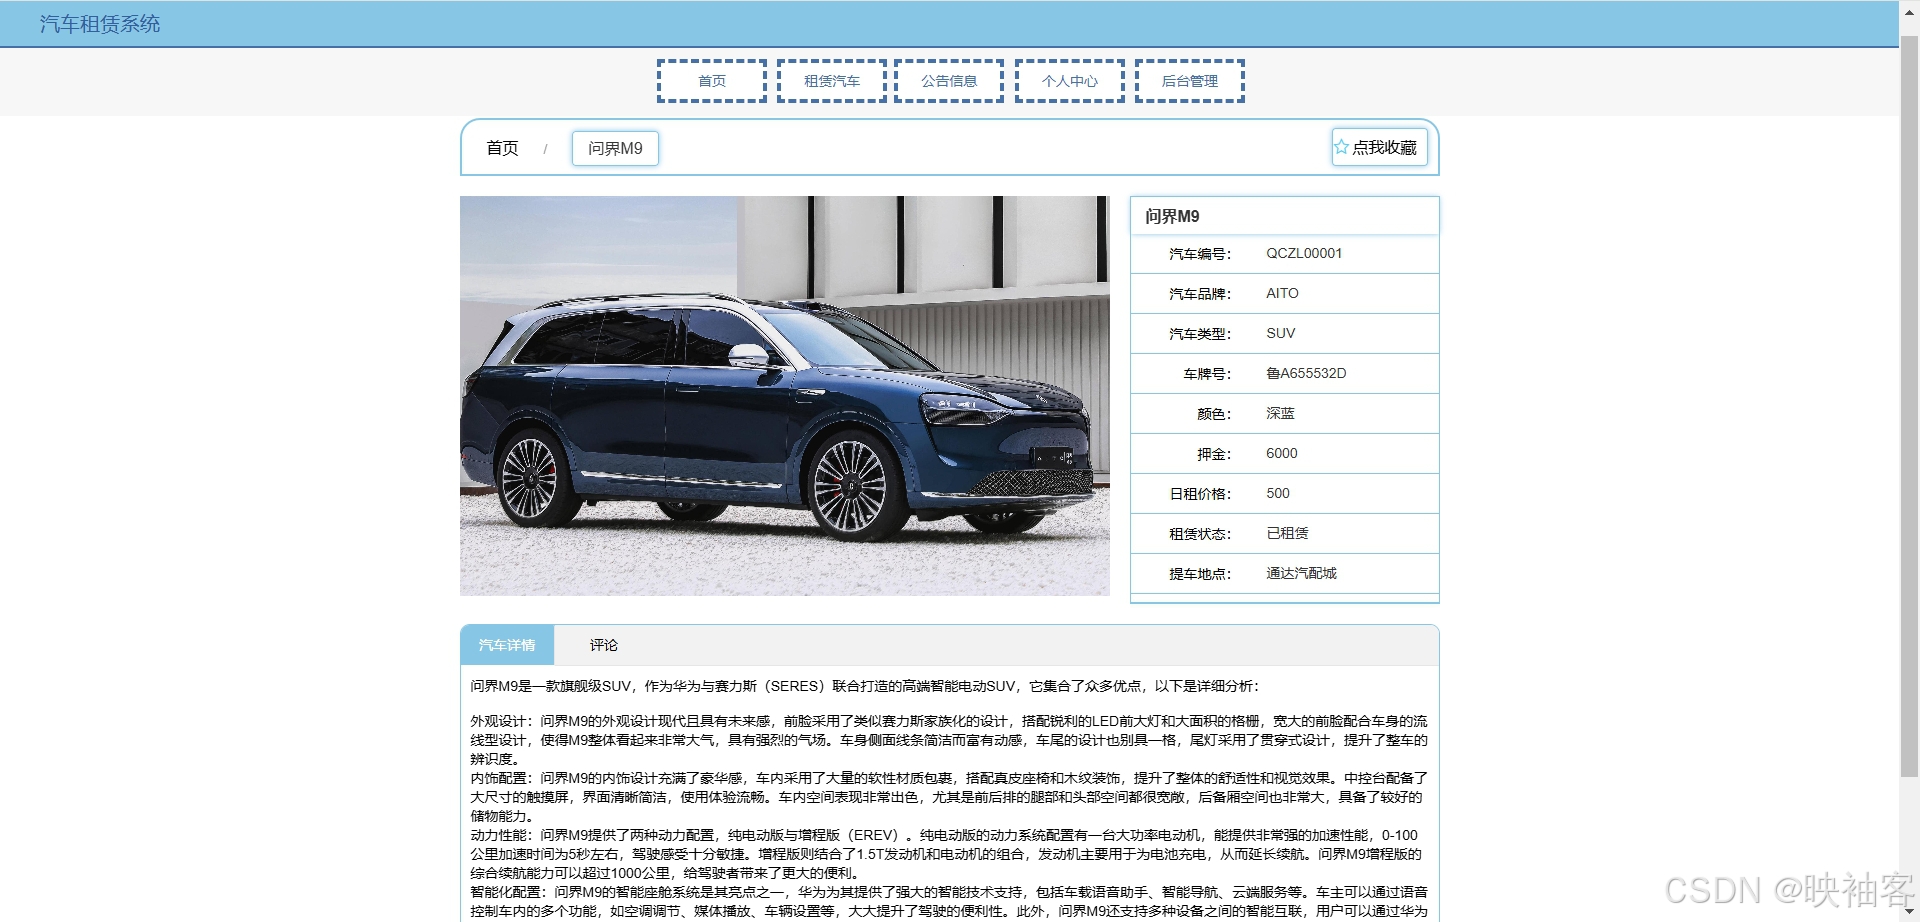Screen dimensions: 1920x922
Task: Click the paragraph starting 智能化配置
Action: tap(949, 902)
